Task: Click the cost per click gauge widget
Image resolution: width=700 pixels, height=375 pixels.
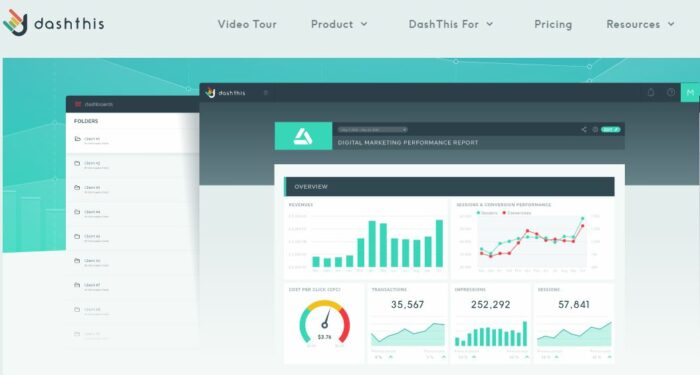Action: click(324, 323)
